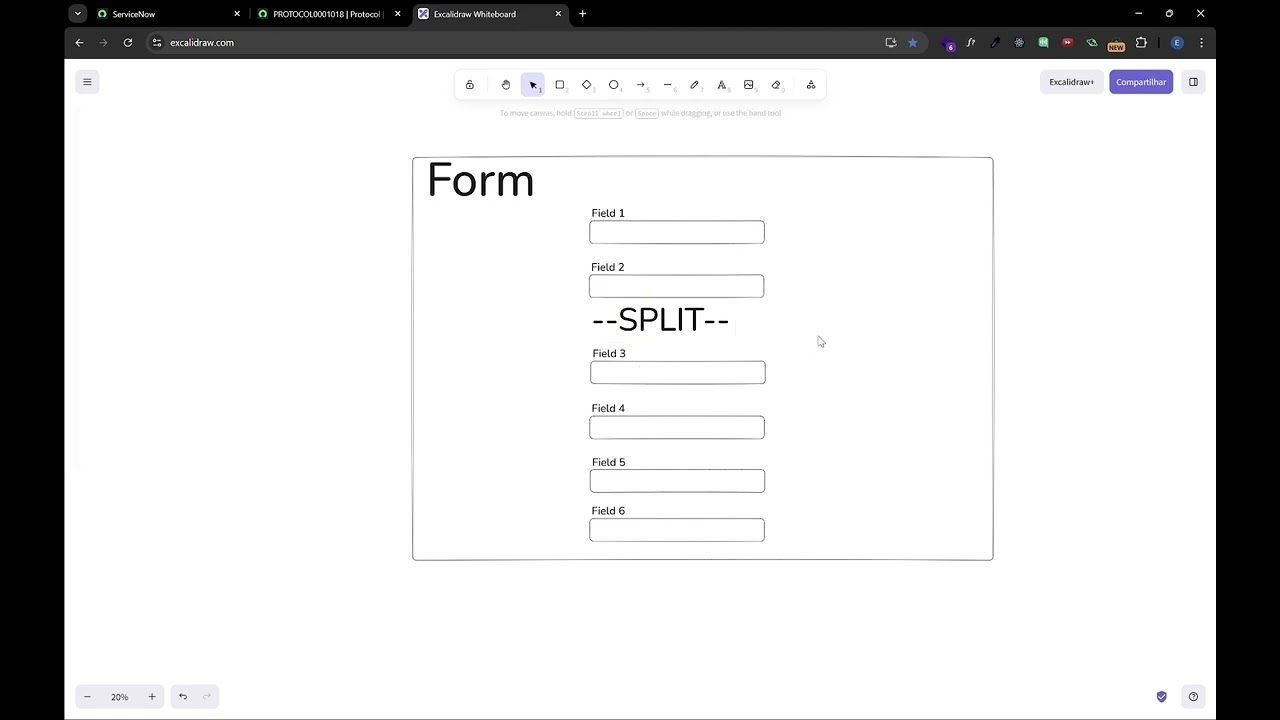Select the Diamond shape tool
This screenshot has width=1280, height=720.
[587, 85]
